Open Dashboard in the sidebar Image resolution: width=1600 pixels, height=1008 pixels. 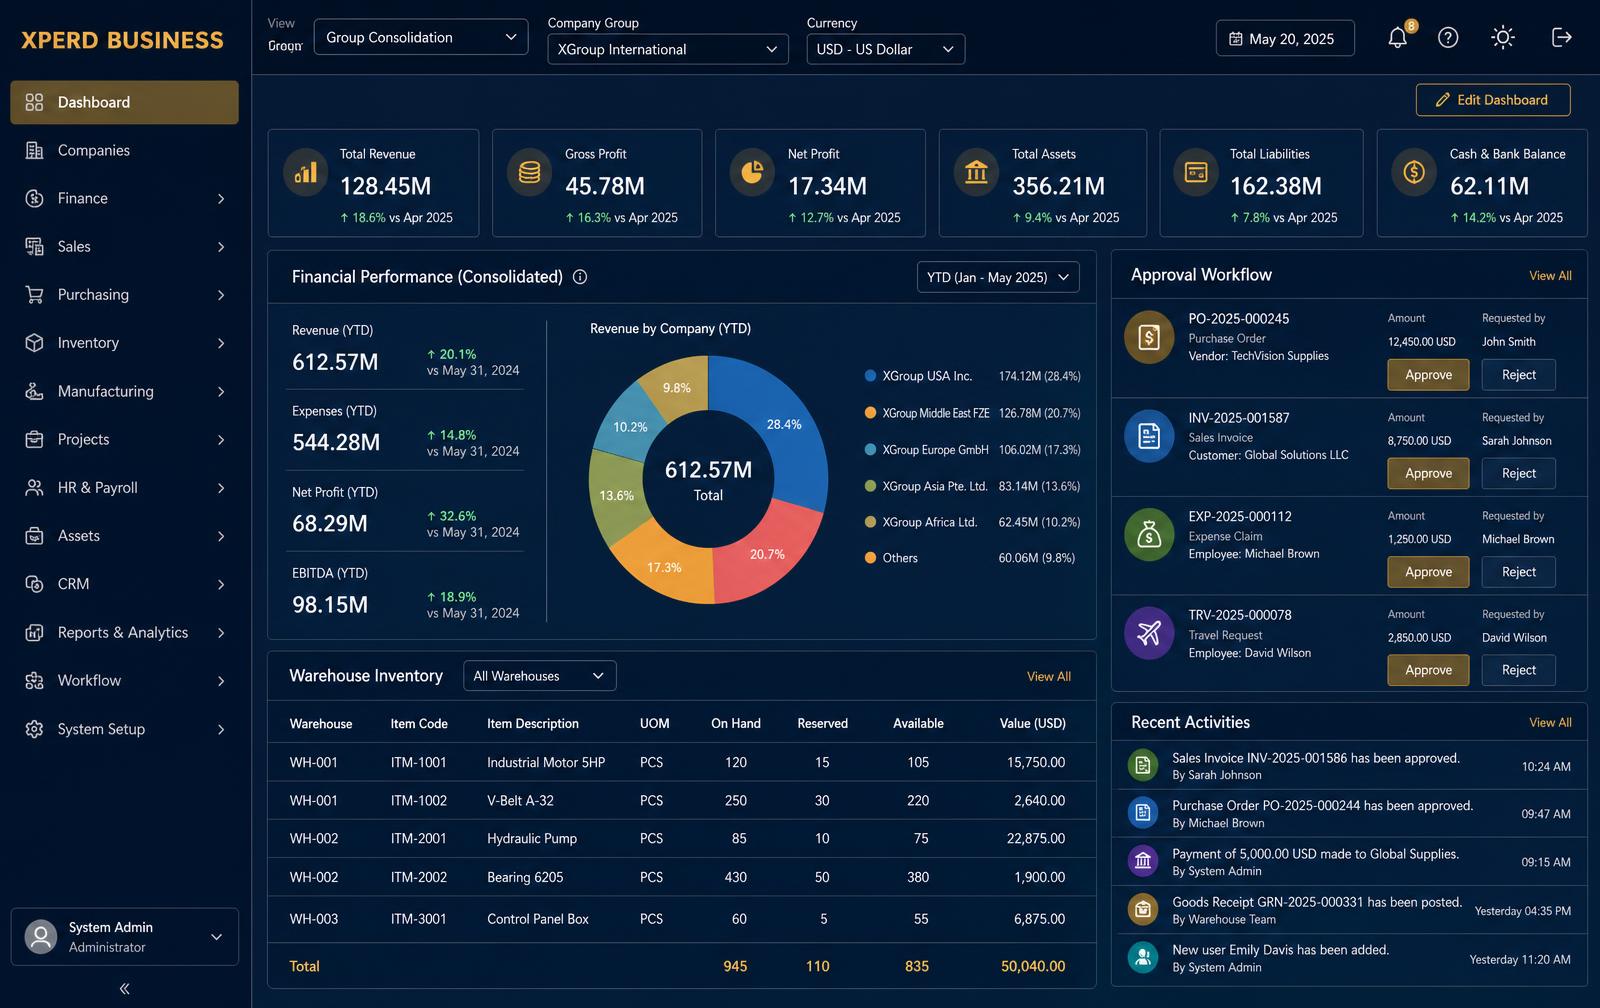click(124, 102)
